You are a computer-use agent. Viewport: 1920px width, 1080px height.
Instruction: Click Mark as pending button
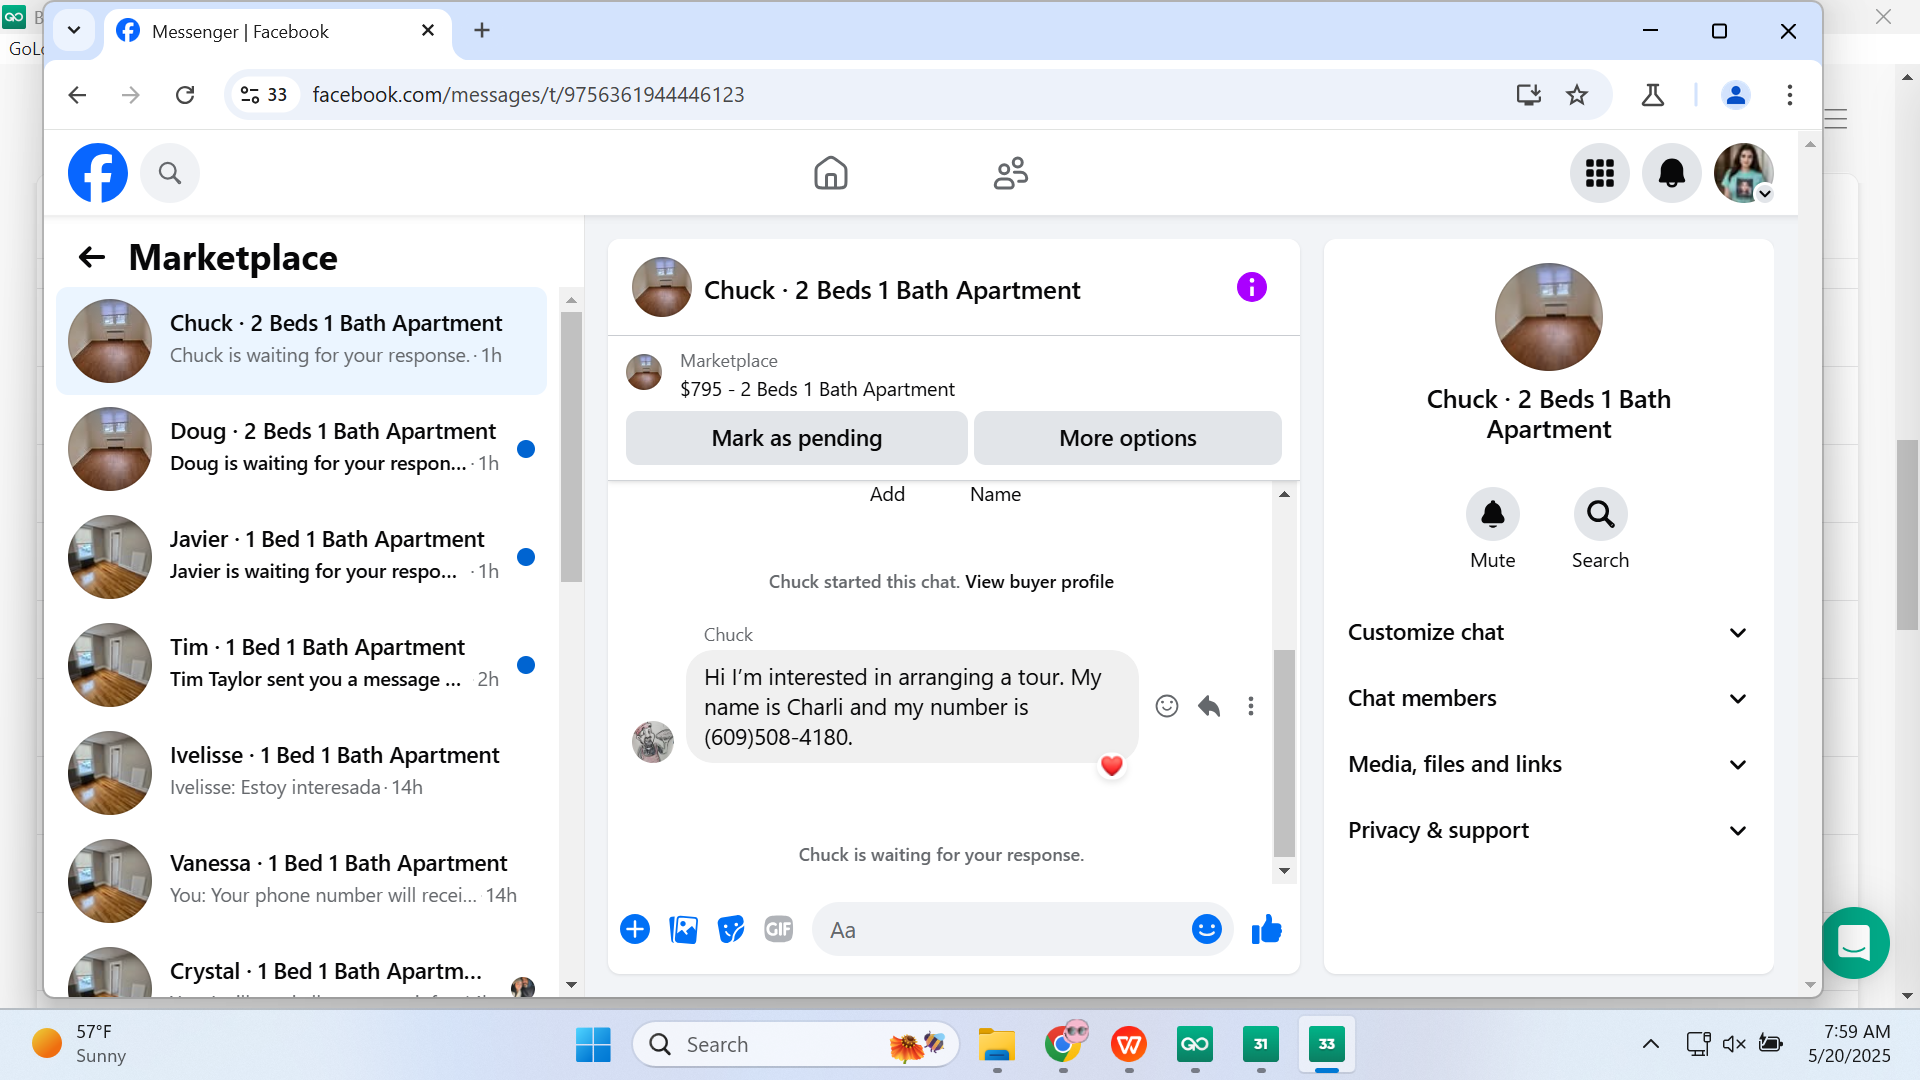tap(796, 438)
